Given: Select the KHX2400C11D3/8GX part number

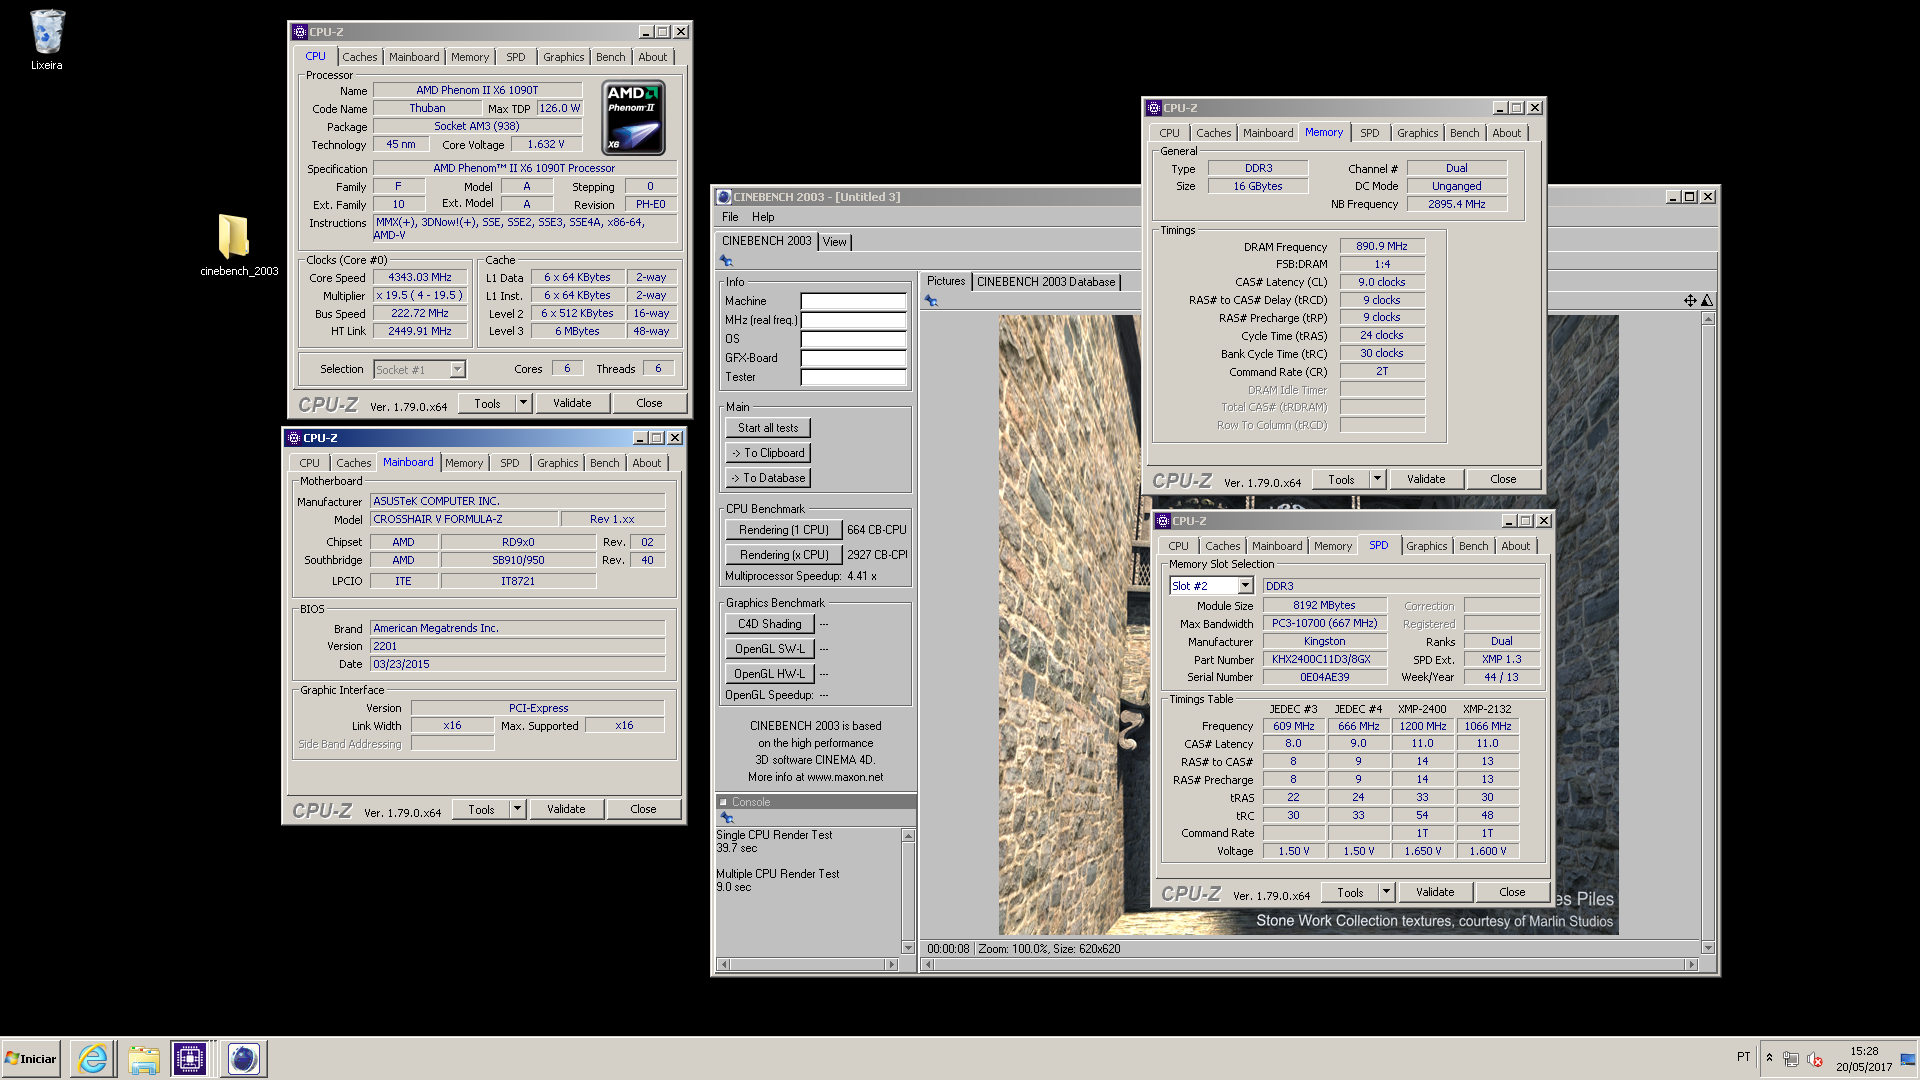Looking at the screenshot, I should click(x=1324, y=660).
